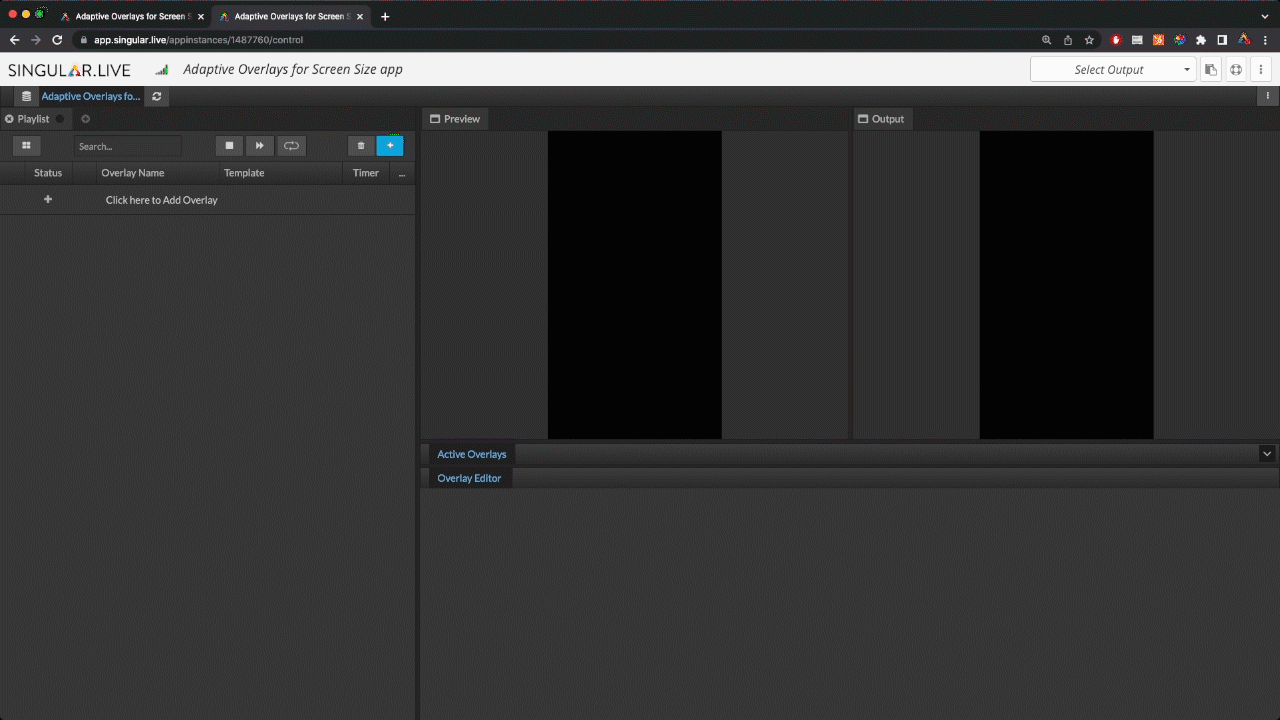This screenshot has height=720, width=1280.
Task: Open the help lifebuoy icon
Action: (x=1236, y=70)
